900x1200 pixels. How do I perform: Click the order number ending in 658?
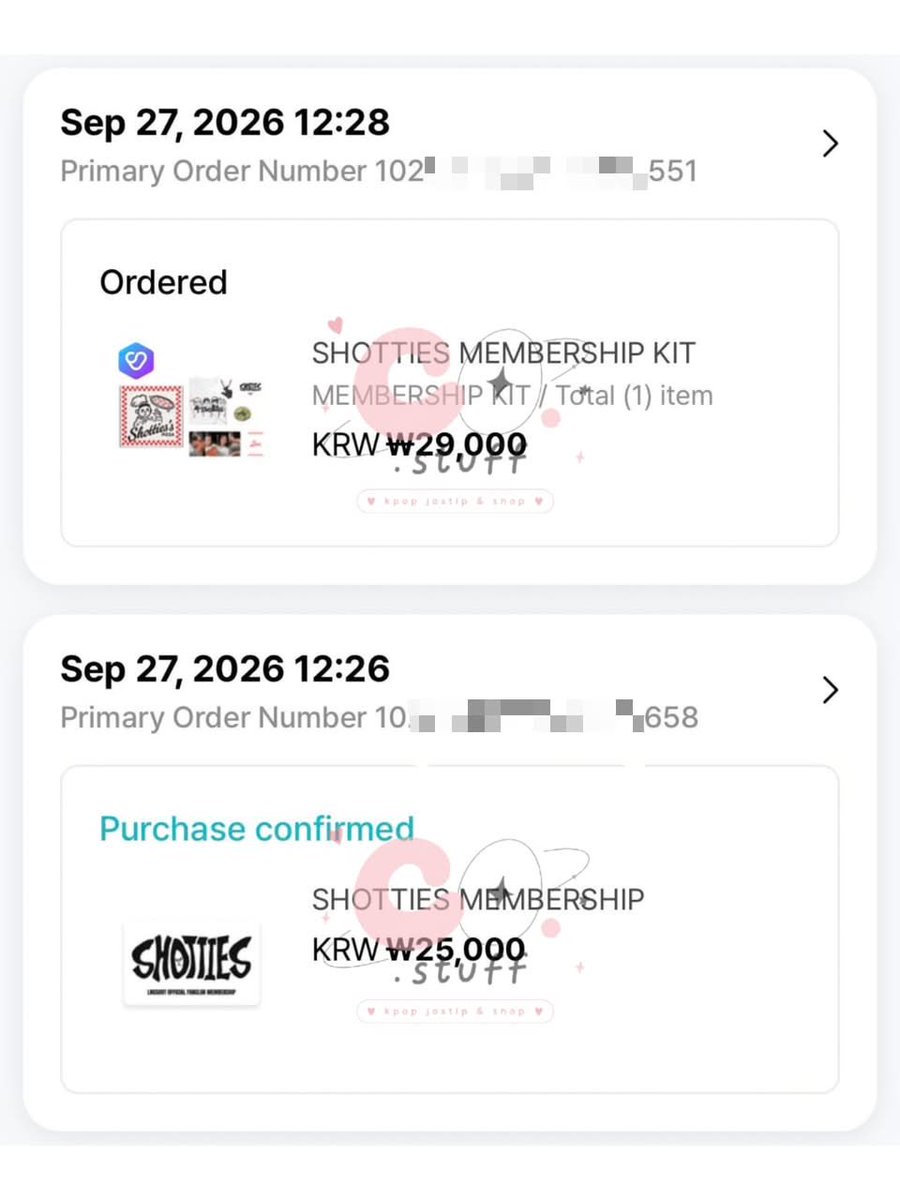tap(379, 717)
